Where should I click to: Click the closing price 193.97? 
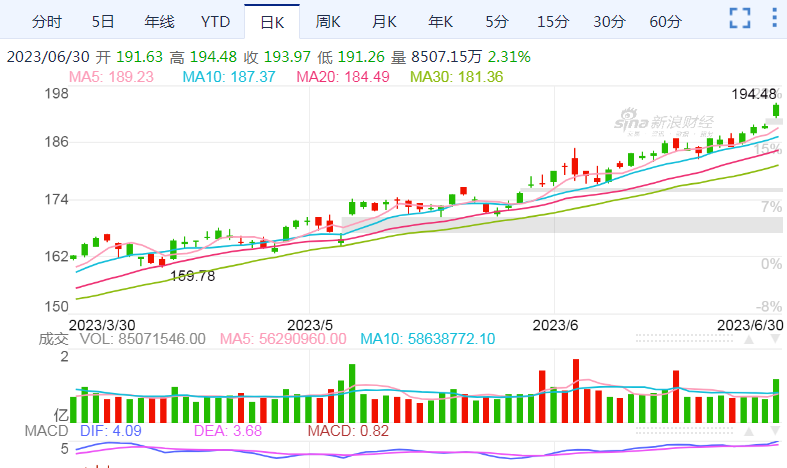pos(287,57)
